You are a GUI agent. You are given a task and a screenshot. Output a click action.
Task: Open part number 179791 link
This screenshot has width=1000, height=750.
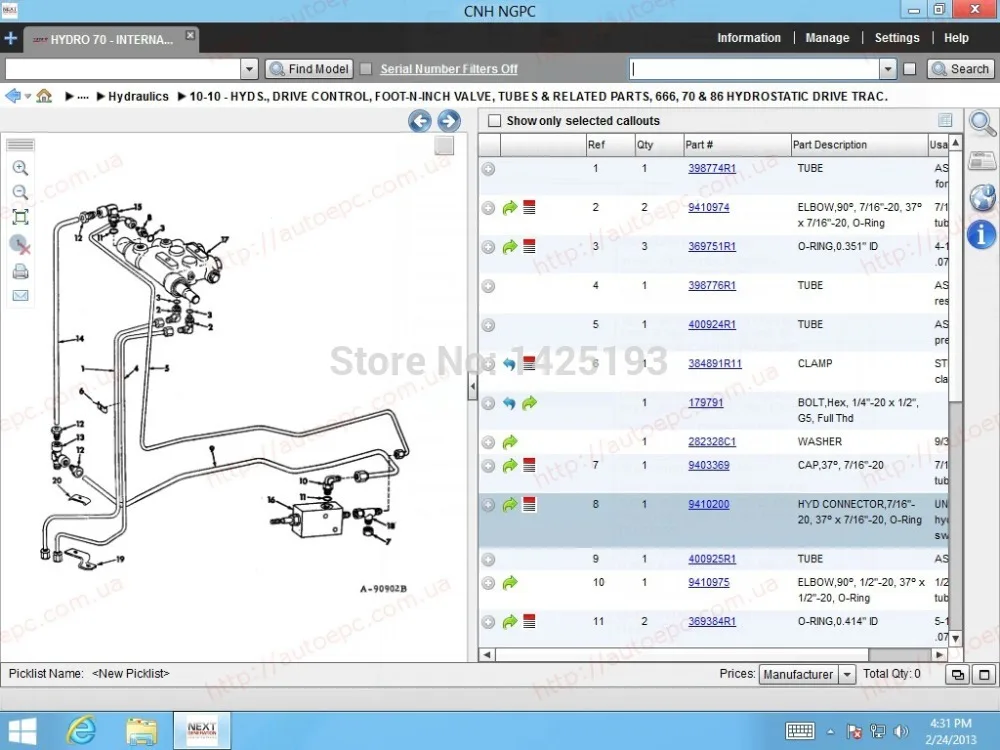[705, 402]
